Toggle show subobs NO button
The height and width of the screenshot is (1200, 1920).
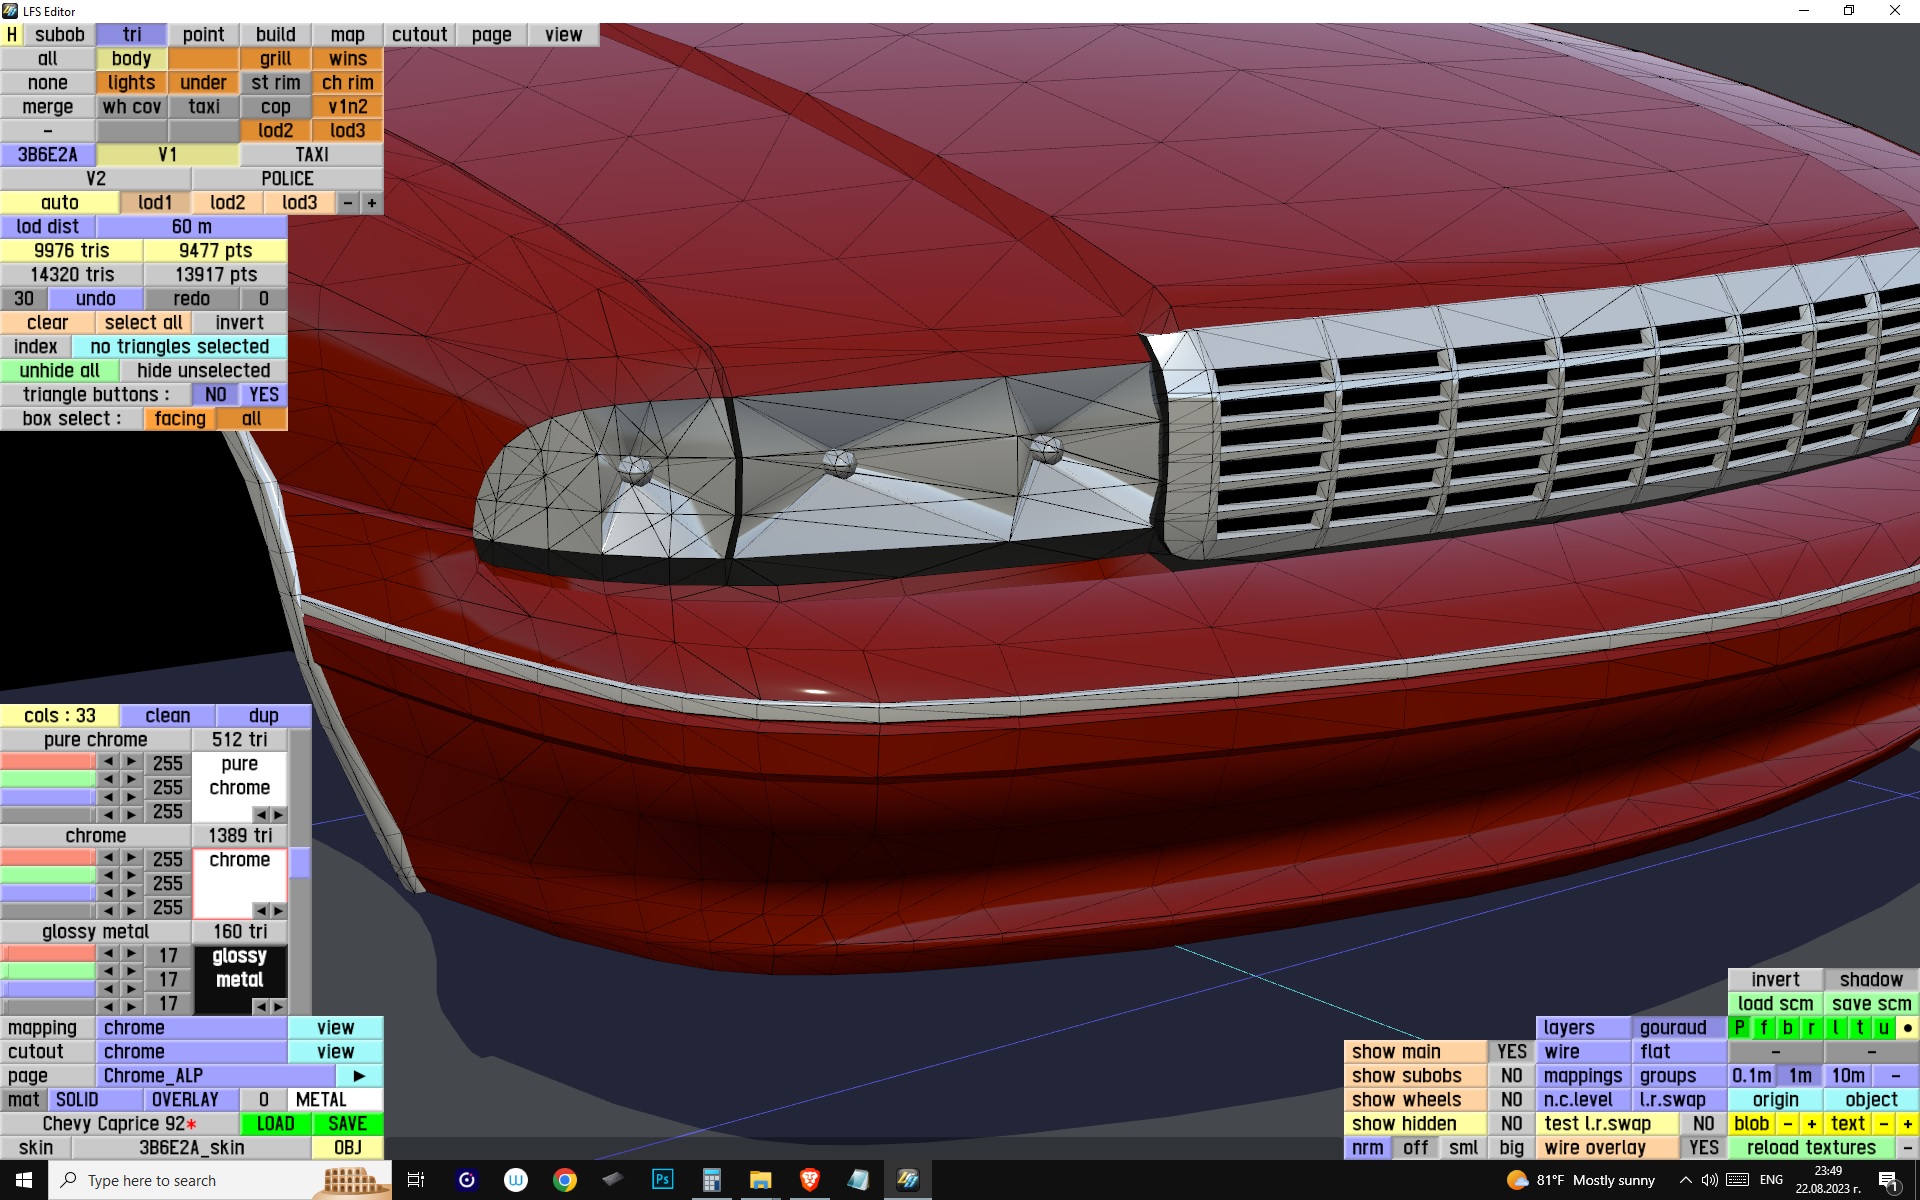coord(1511,1075)
